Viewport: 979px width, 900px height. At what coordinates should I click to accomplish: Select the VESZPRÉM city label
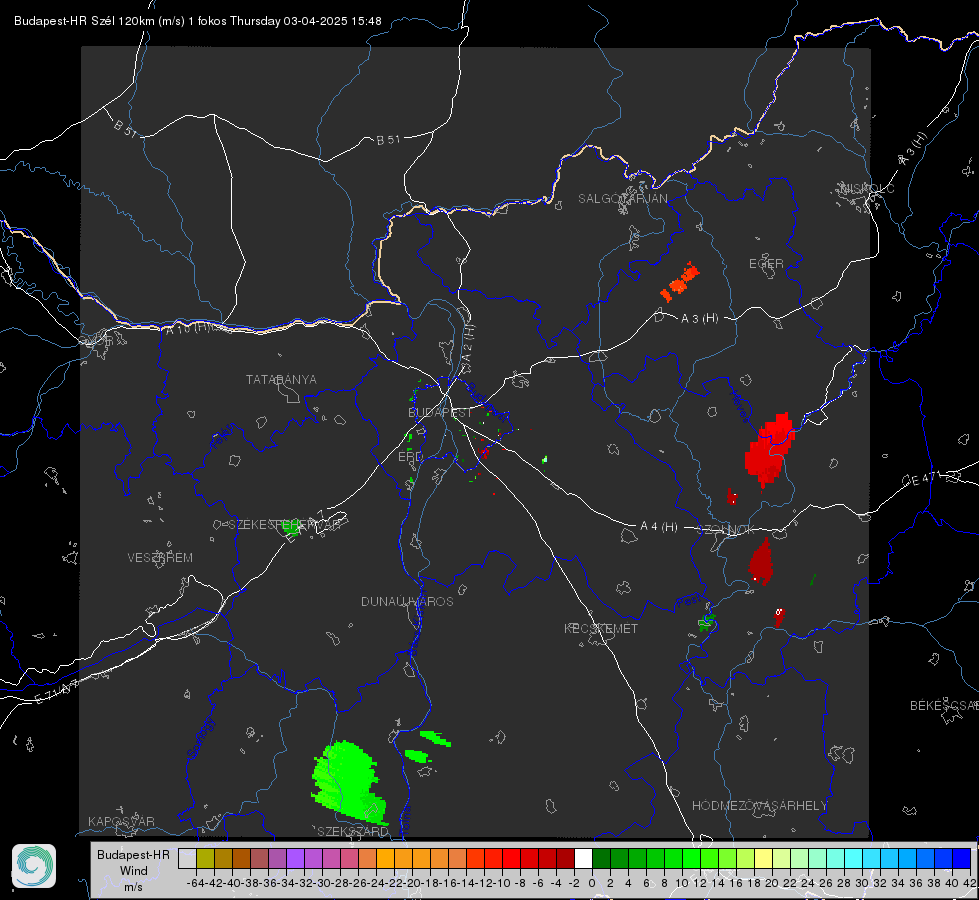(x=160, y=558)
